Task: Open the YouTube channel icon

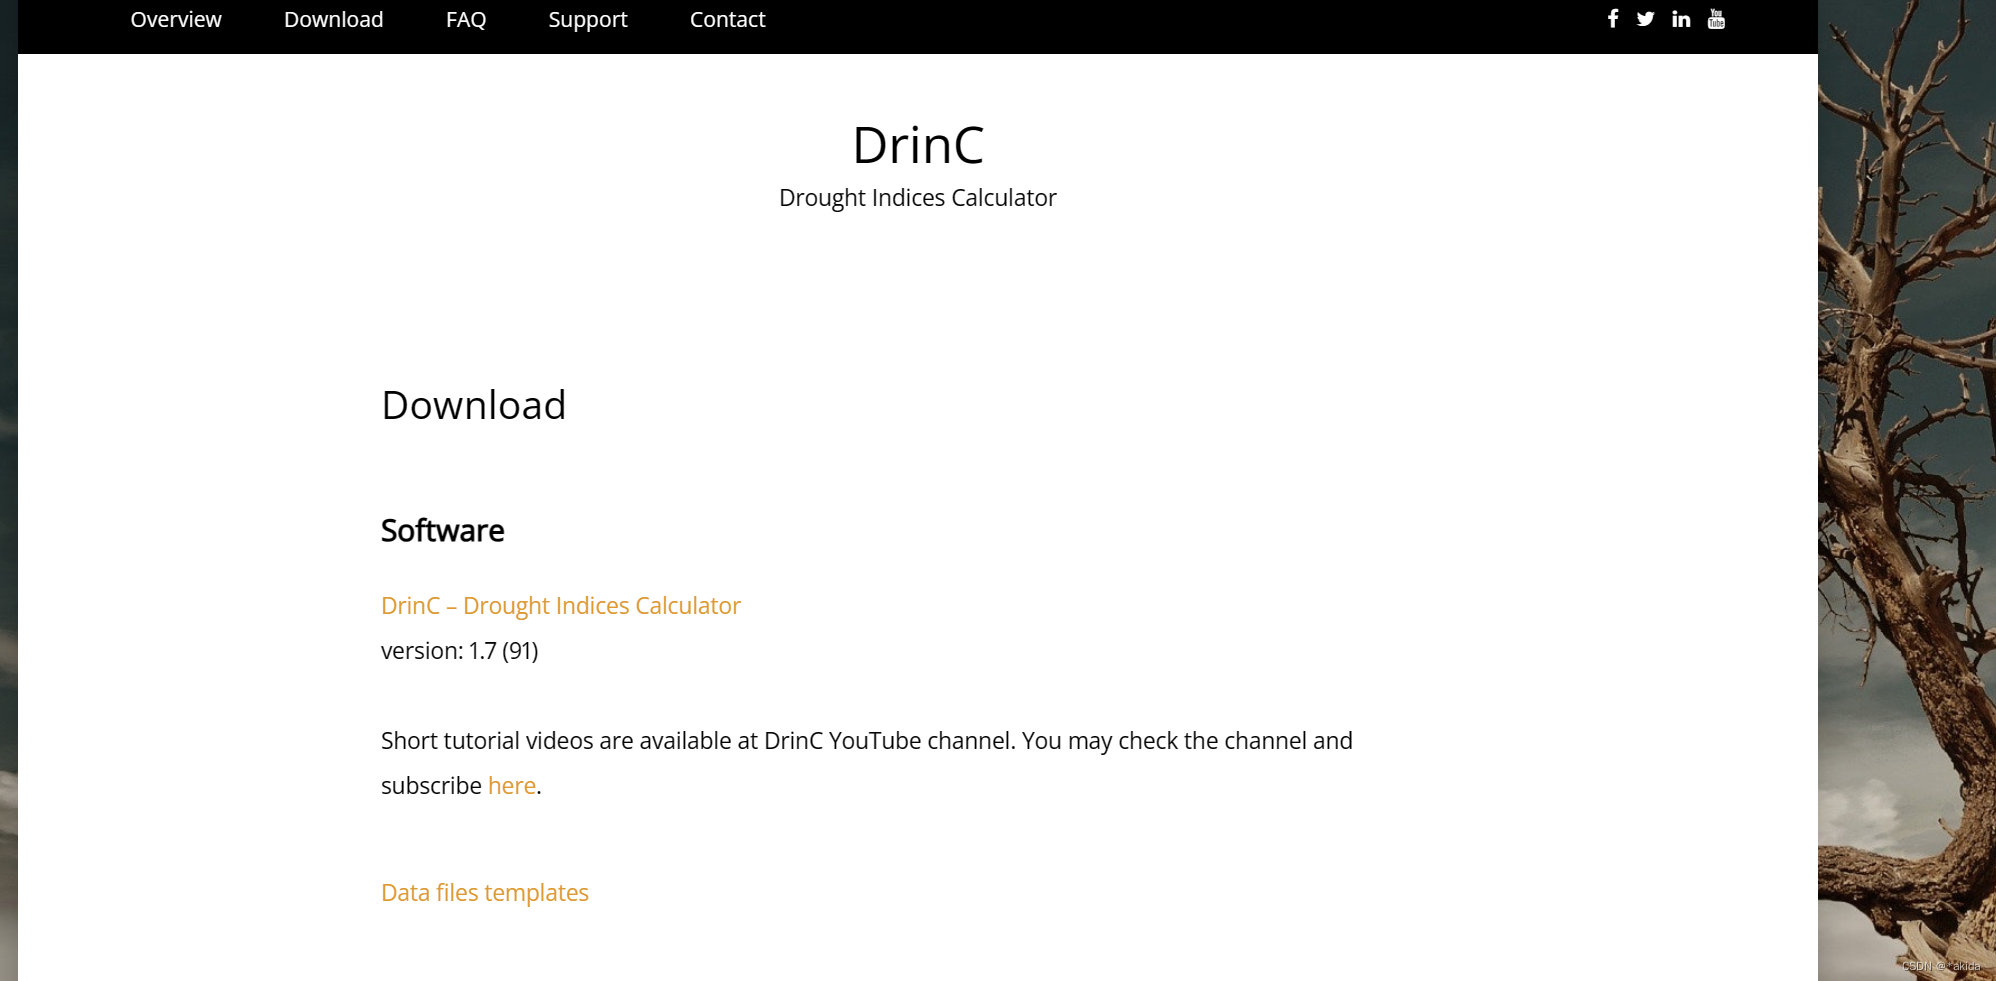Action: (x=1716, y=19)
